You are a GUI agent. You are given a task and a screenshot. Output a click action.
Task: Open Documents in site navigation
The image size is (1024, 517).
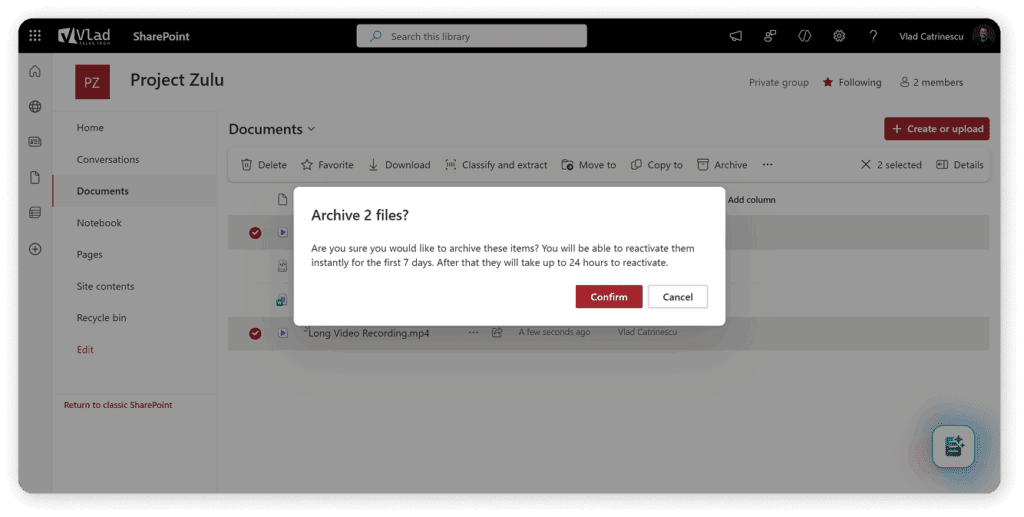point(103,191)
